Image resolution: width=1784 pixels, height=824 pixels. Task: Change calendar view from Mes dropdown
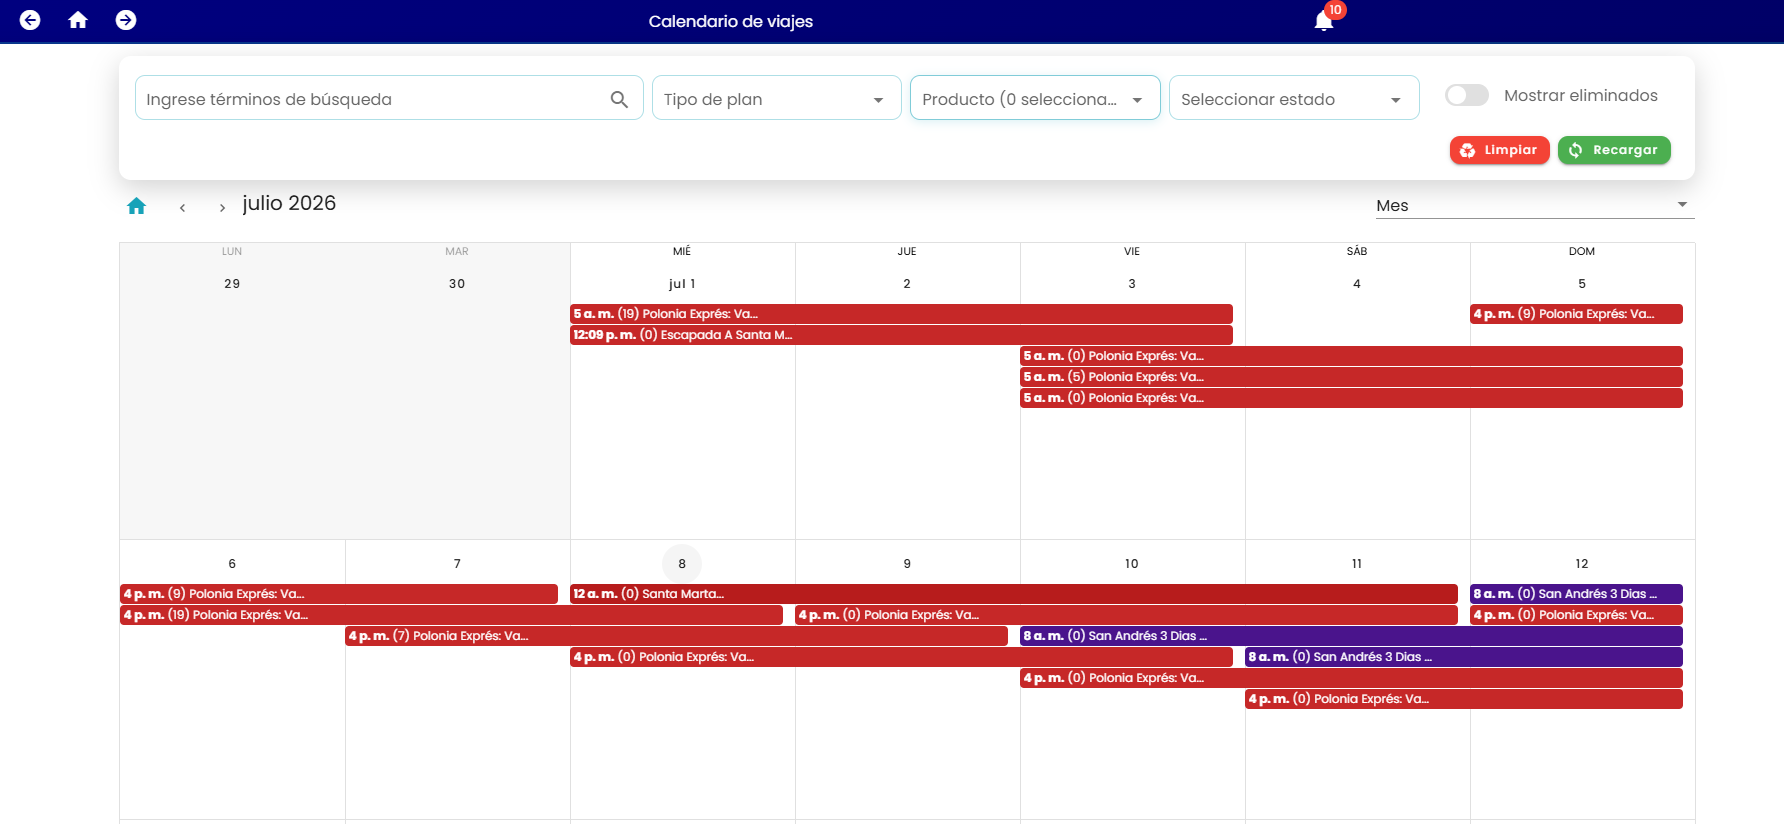(x=1534, y=205)
